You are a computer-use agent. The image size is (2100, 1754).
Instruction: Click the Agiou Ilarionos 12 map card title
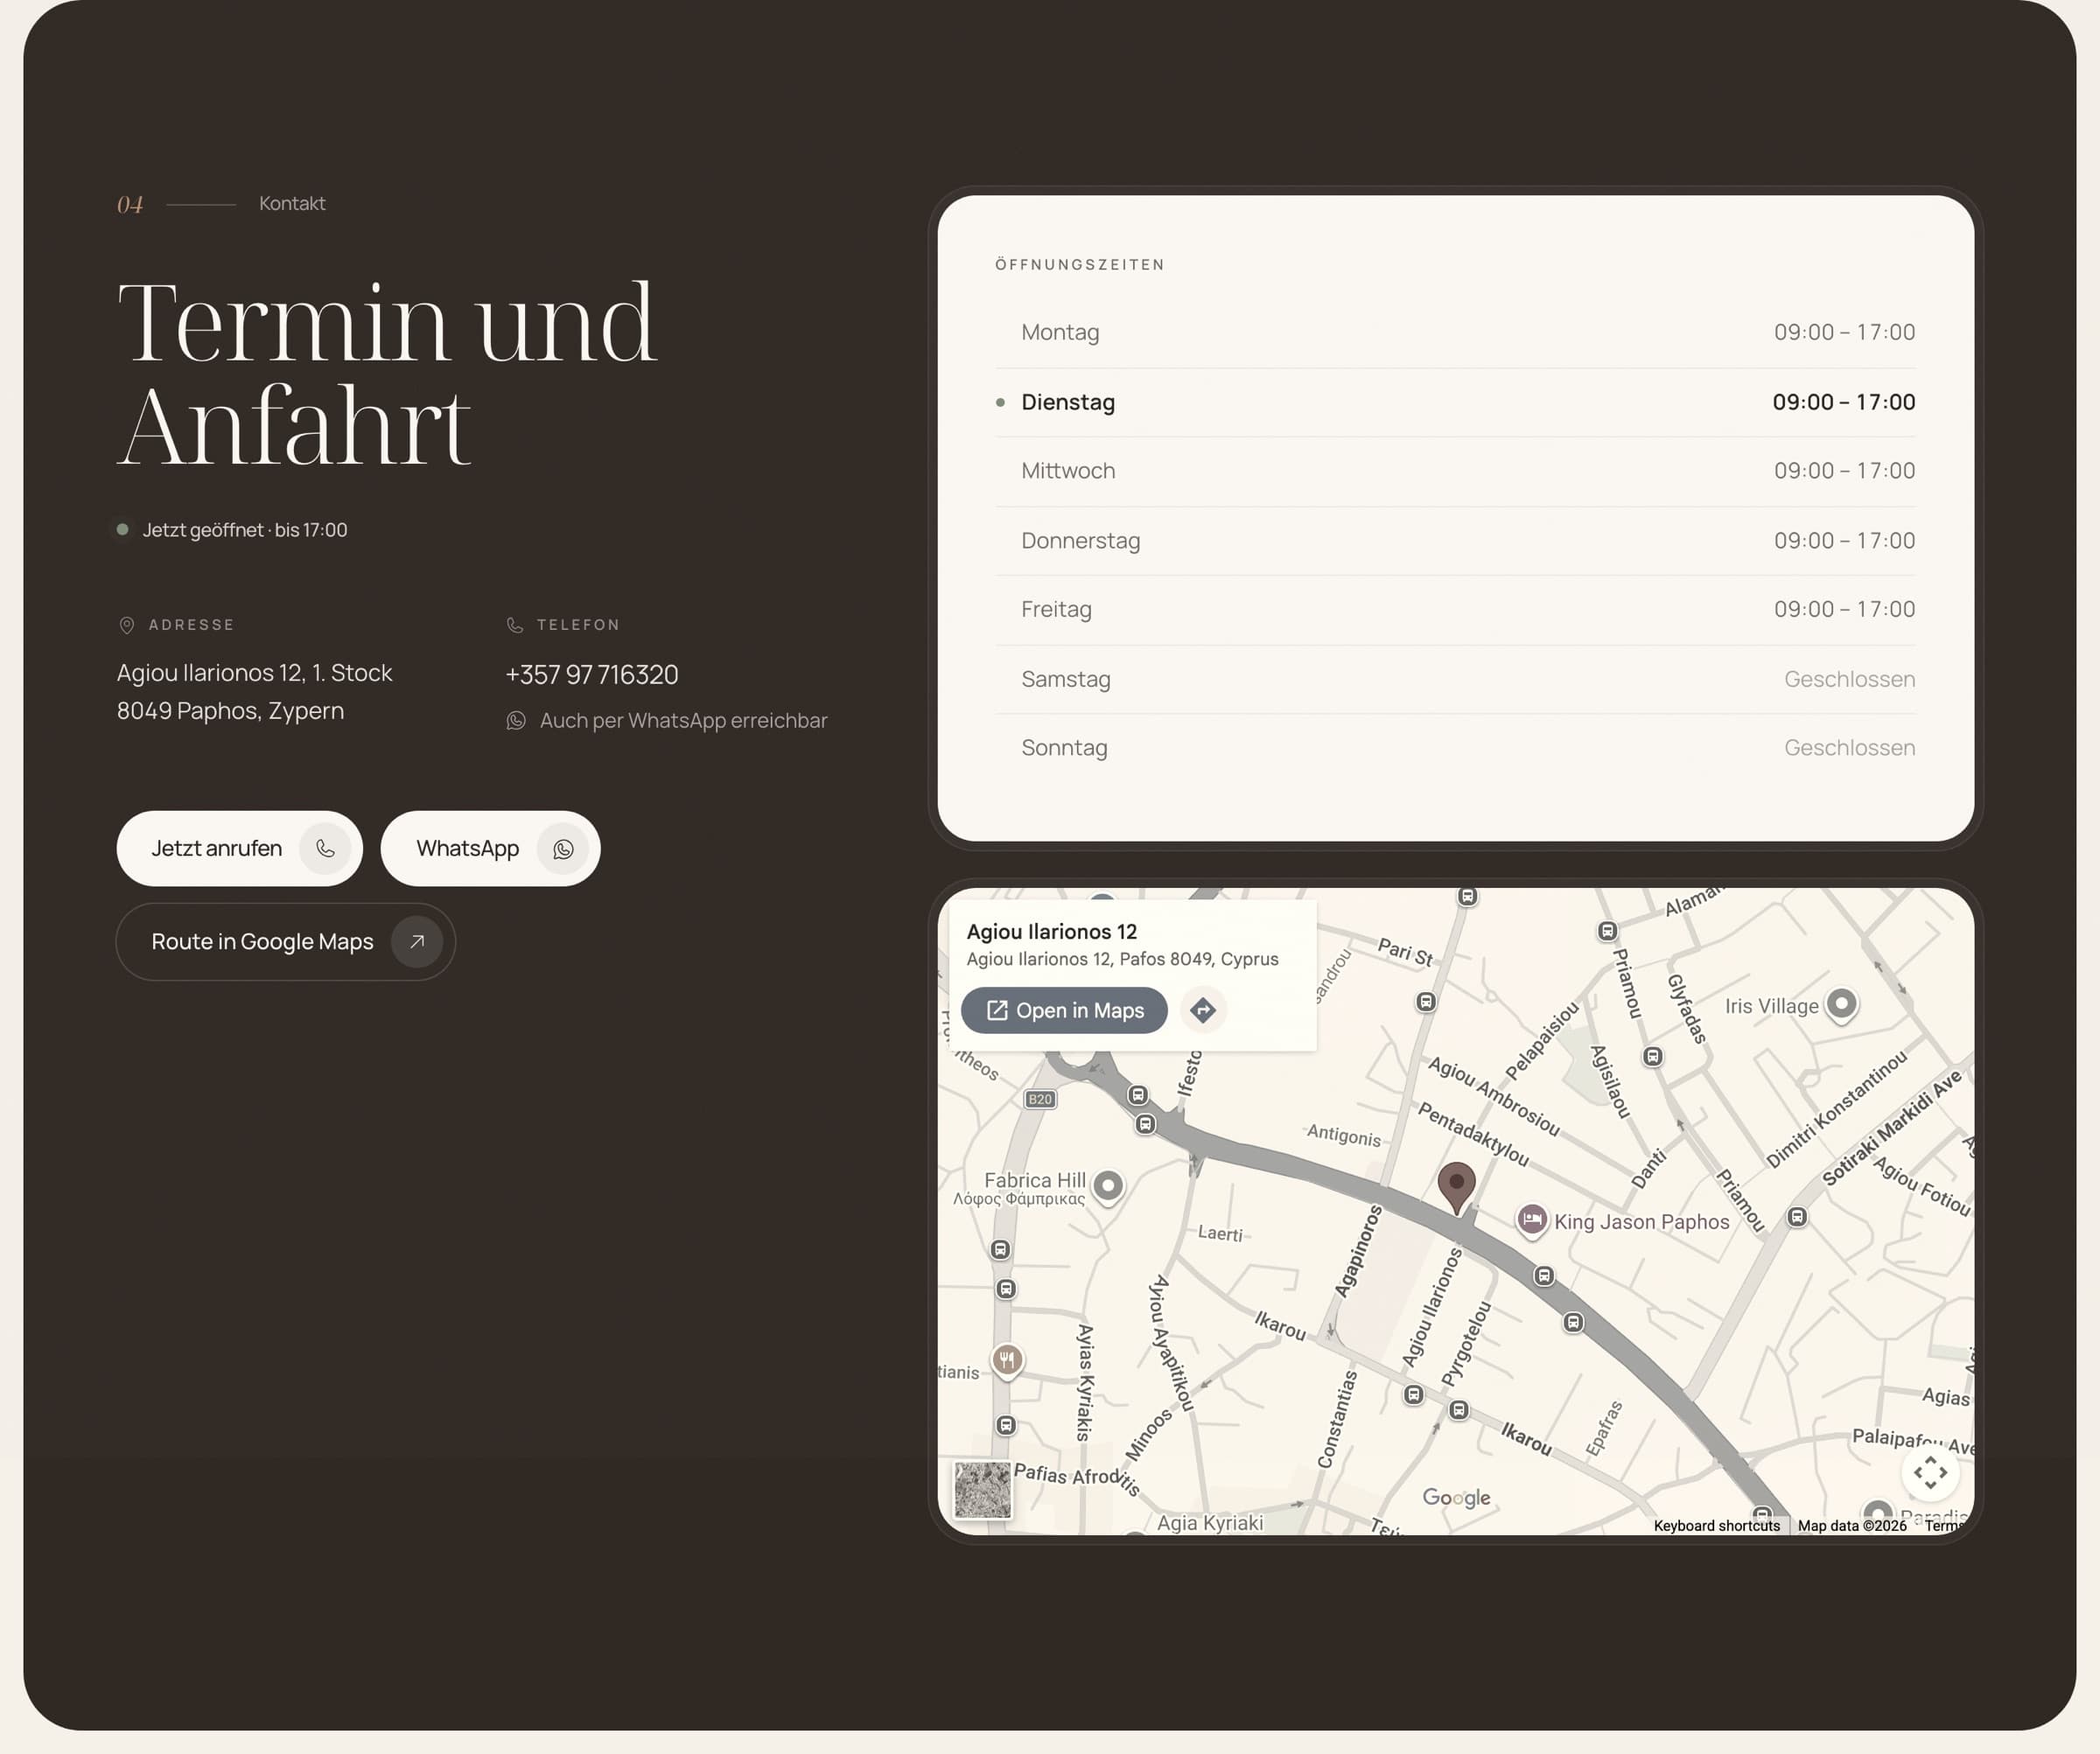[x=1051, y=931]
